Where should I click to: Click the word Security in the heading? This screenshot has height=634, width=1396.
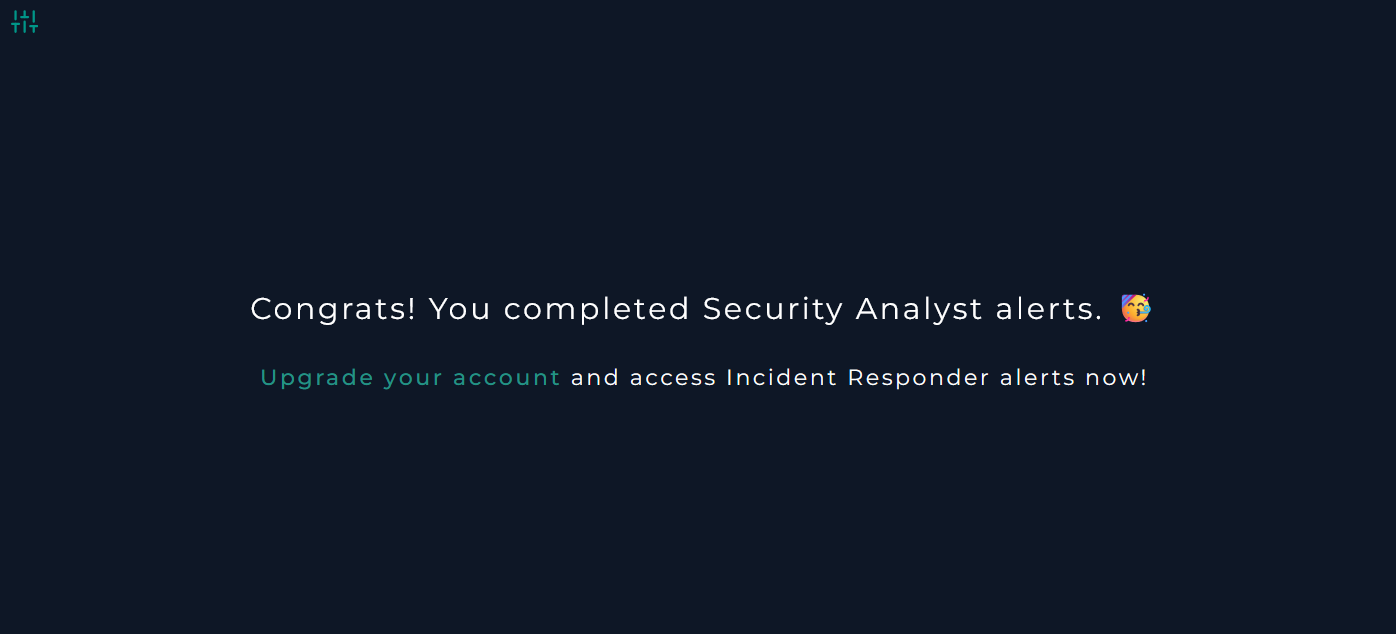tap(773, 309)
